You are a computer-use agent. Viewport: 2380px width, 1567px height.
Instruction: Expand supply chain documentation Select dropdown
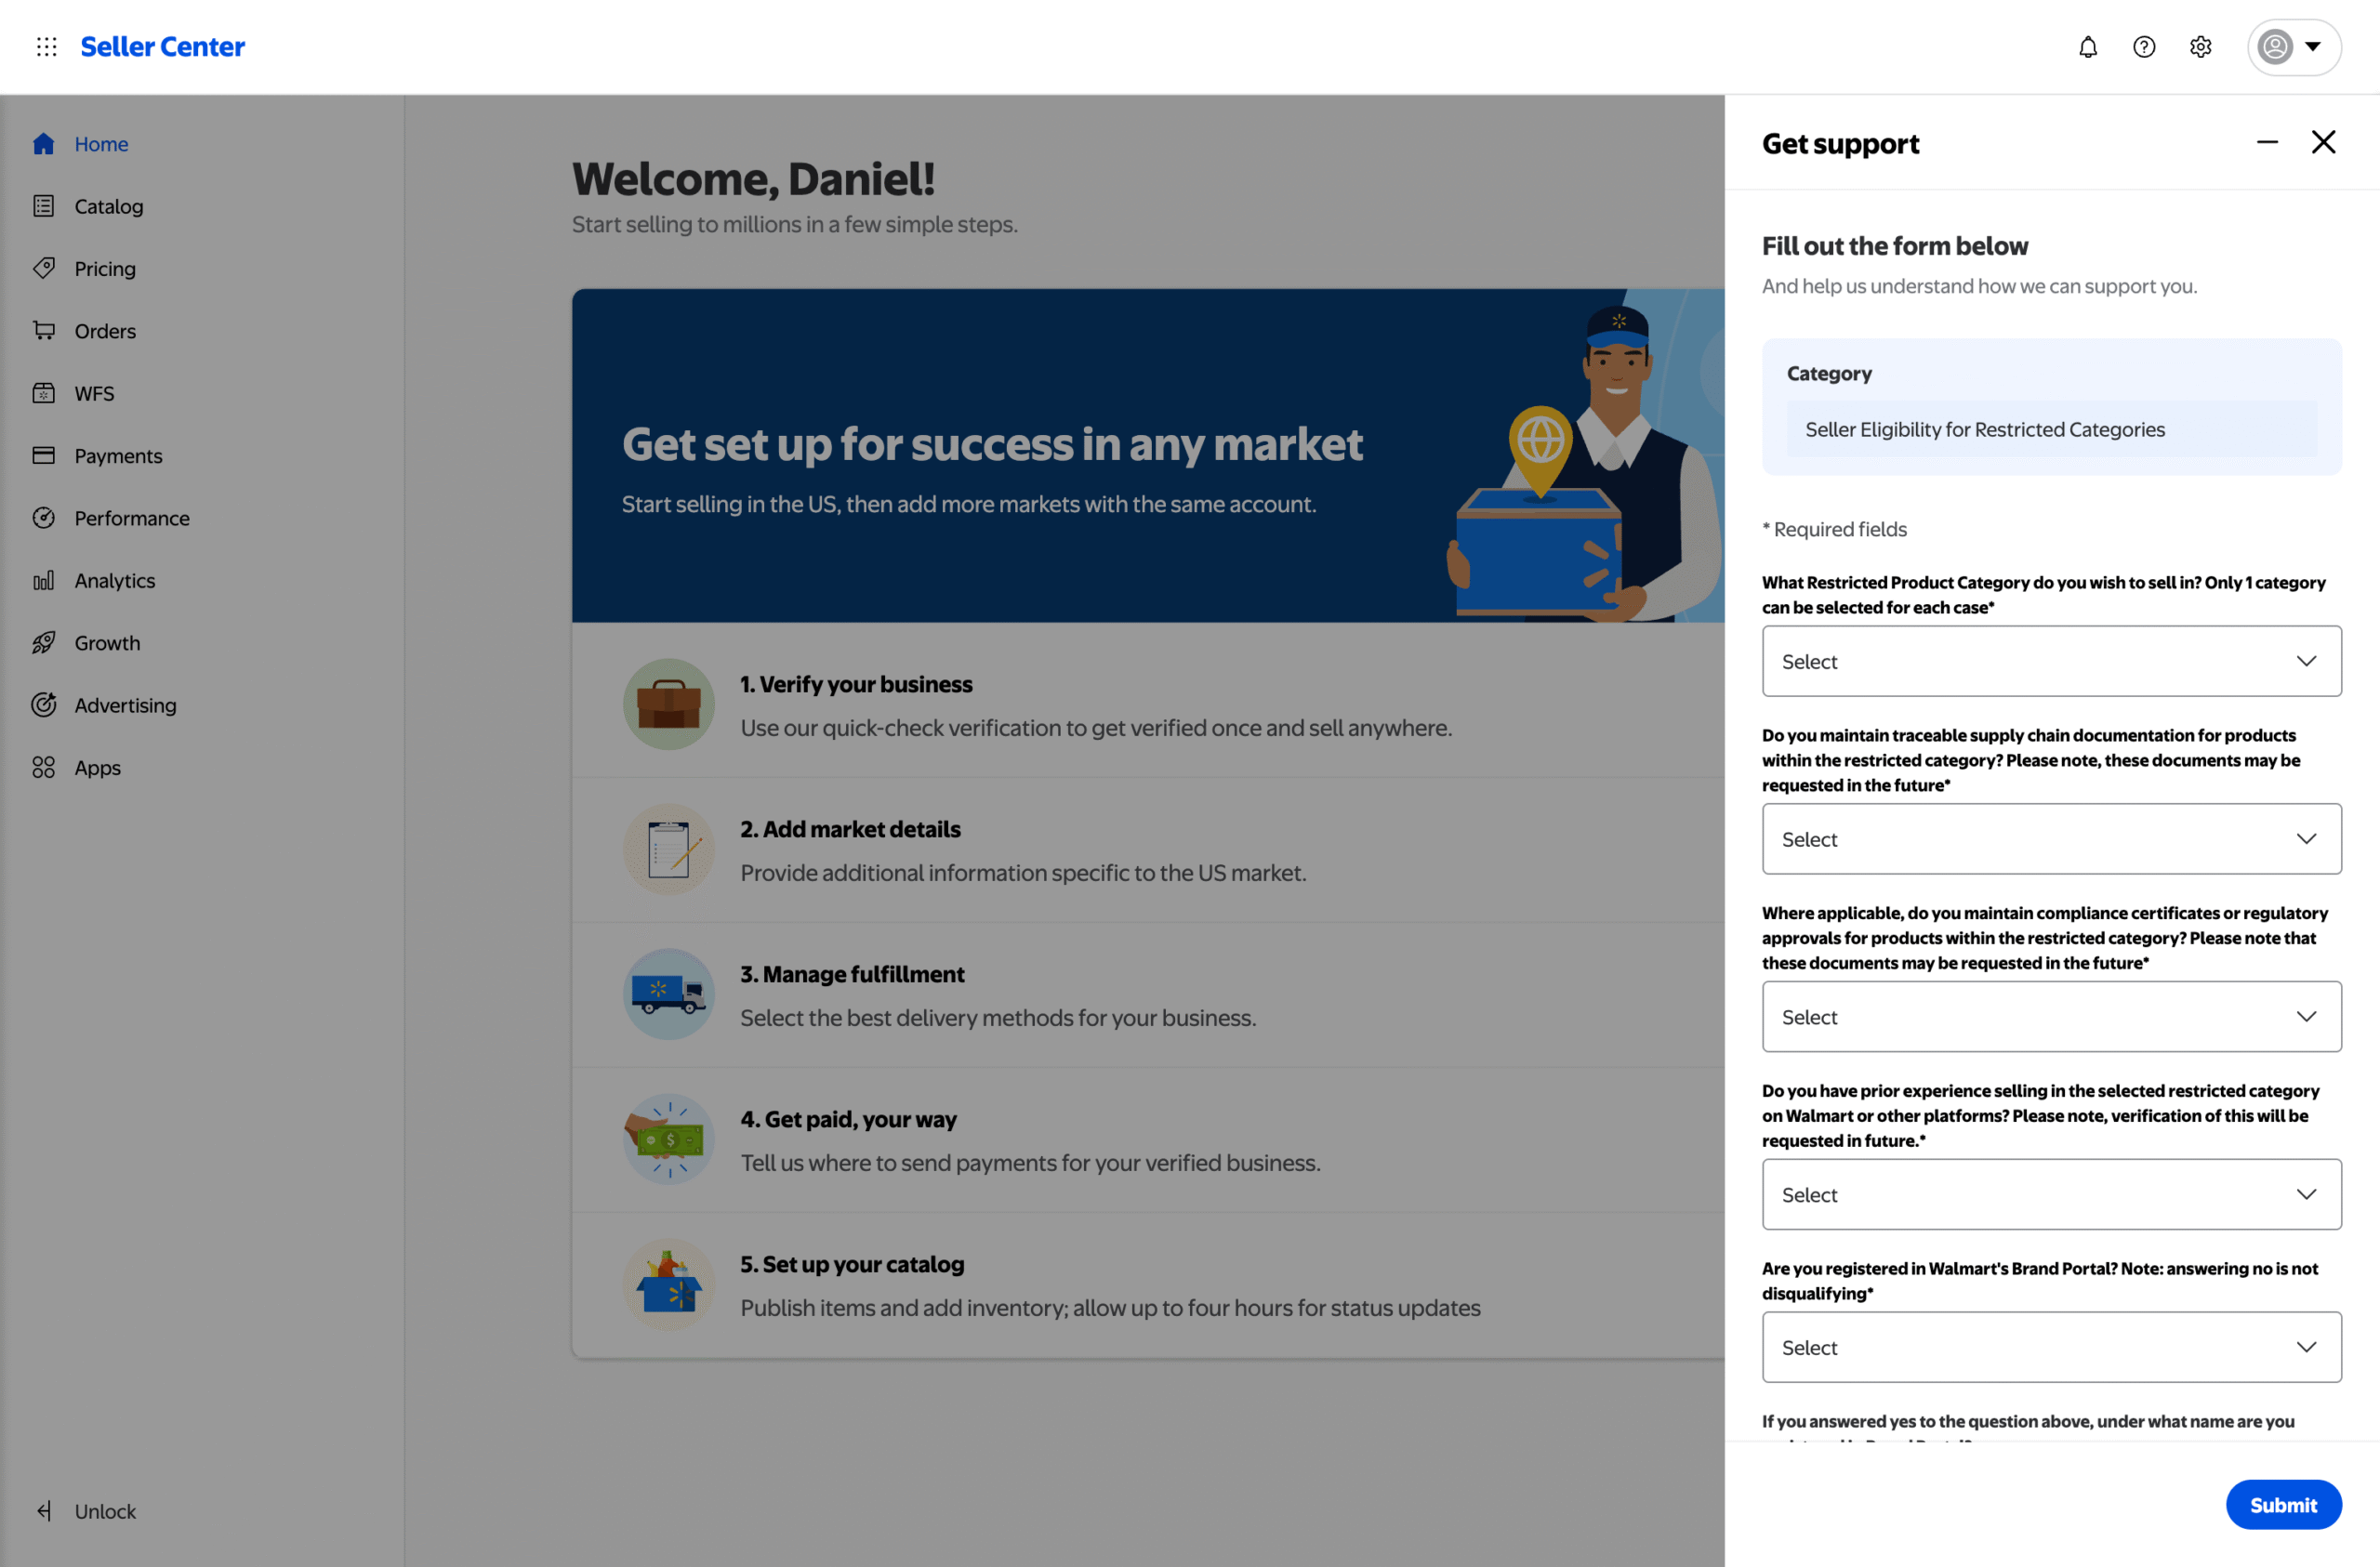[x=2050, y=839]
